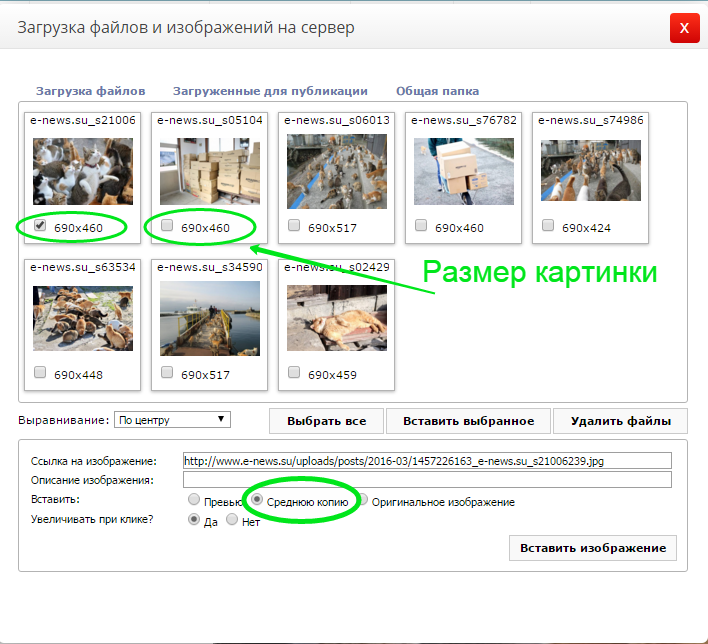The image size is (708, 644).
Task: Select the Оригинальное изображение radio option
Action: [363, 500]
